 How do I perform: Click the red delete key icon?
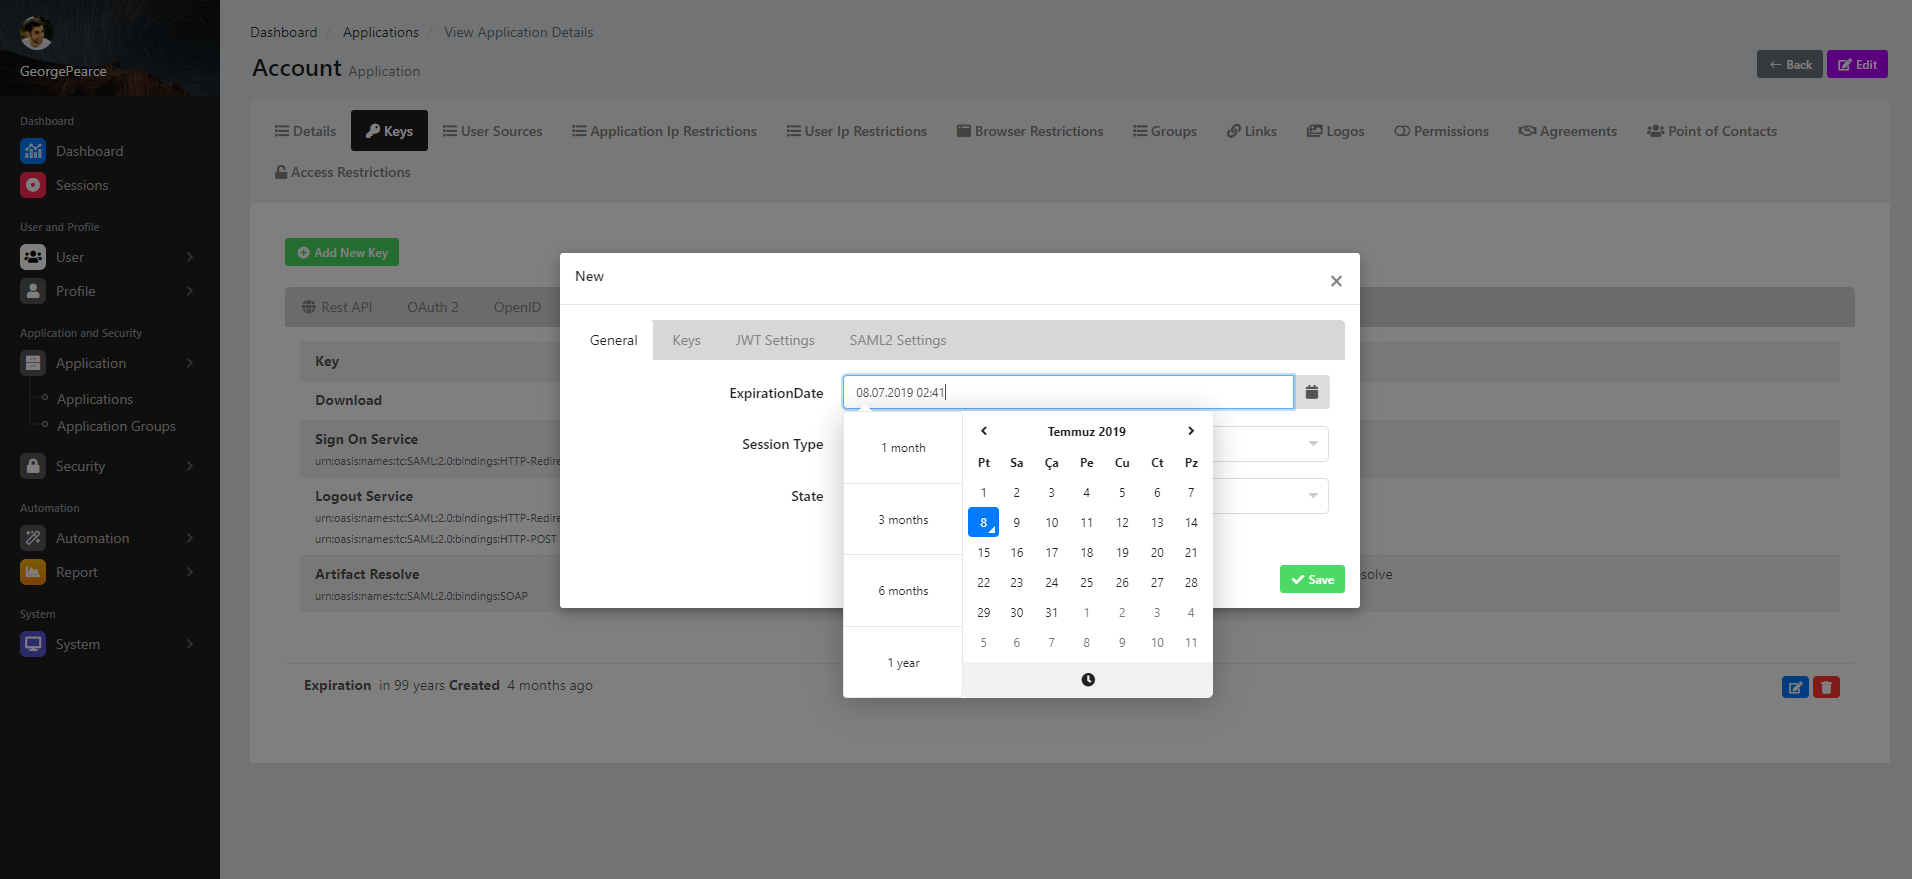point(1826,687)
